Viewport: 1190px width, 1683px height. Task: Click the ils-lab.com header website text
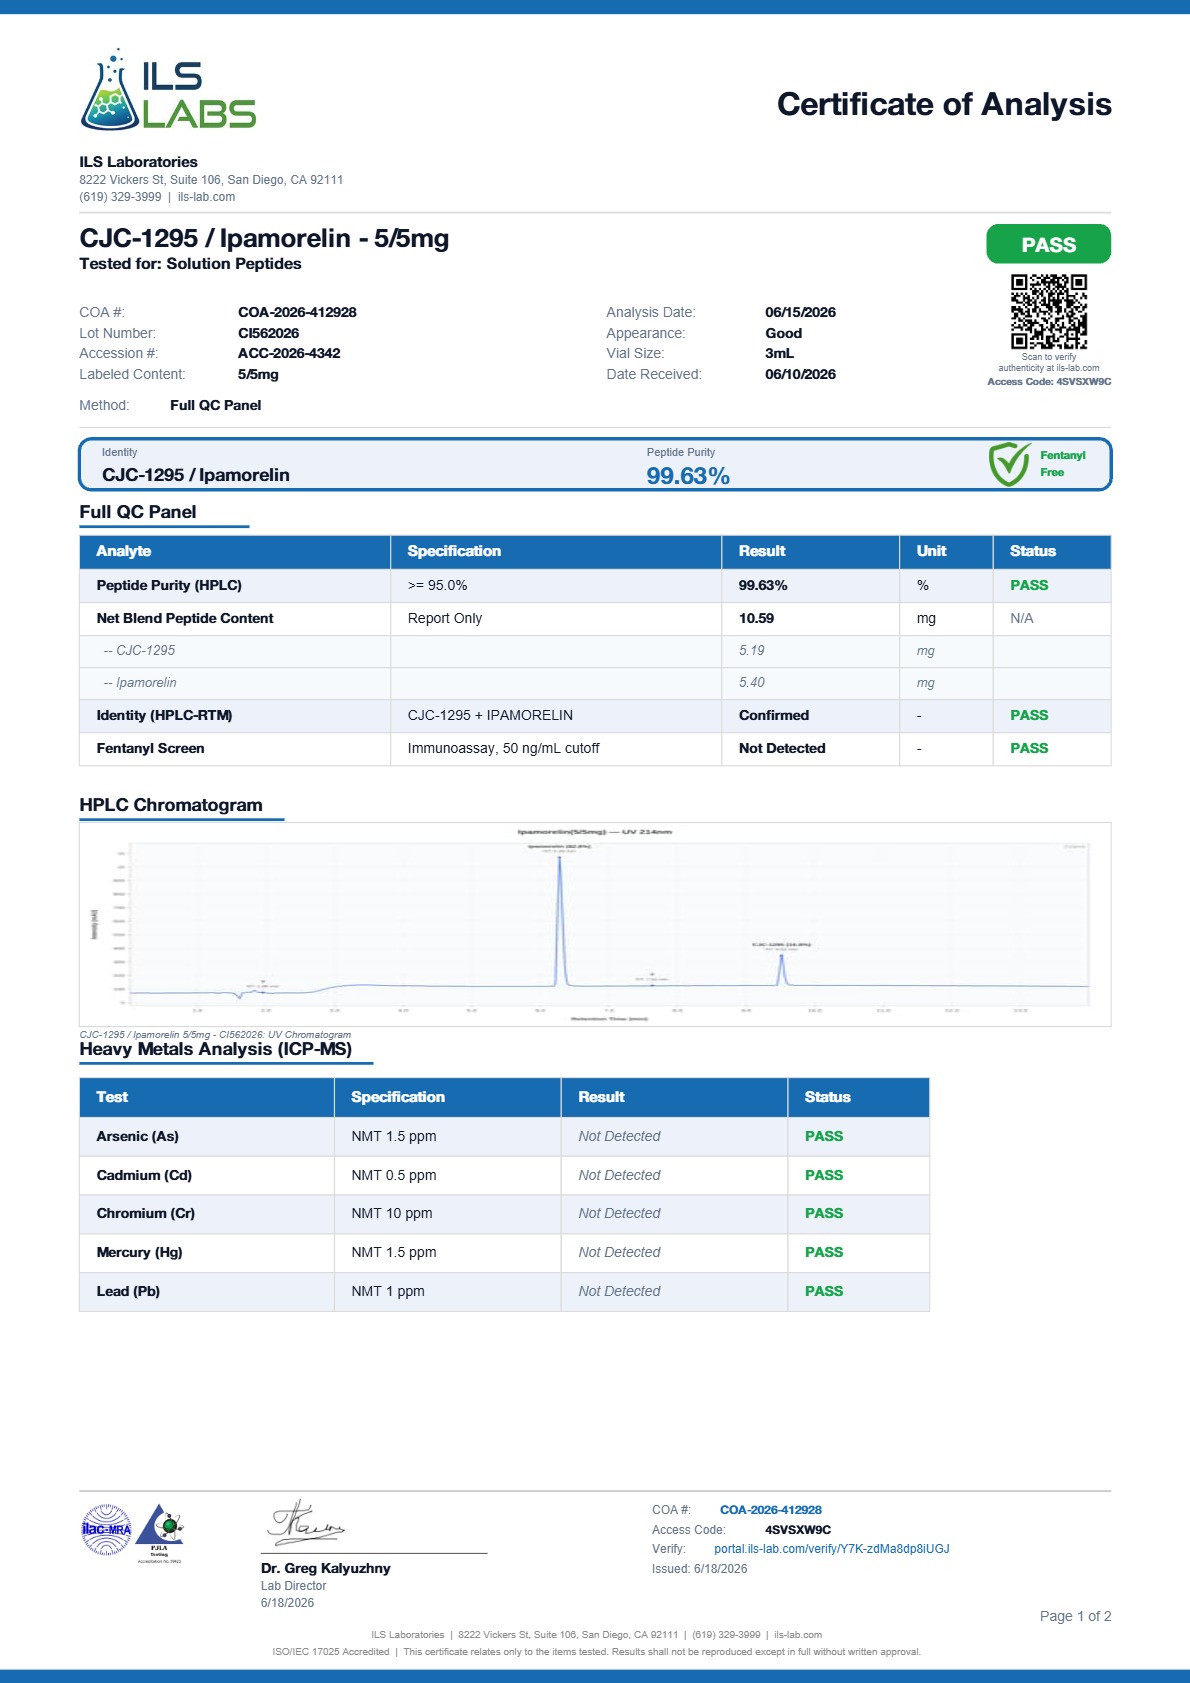(x=206, y=197)
